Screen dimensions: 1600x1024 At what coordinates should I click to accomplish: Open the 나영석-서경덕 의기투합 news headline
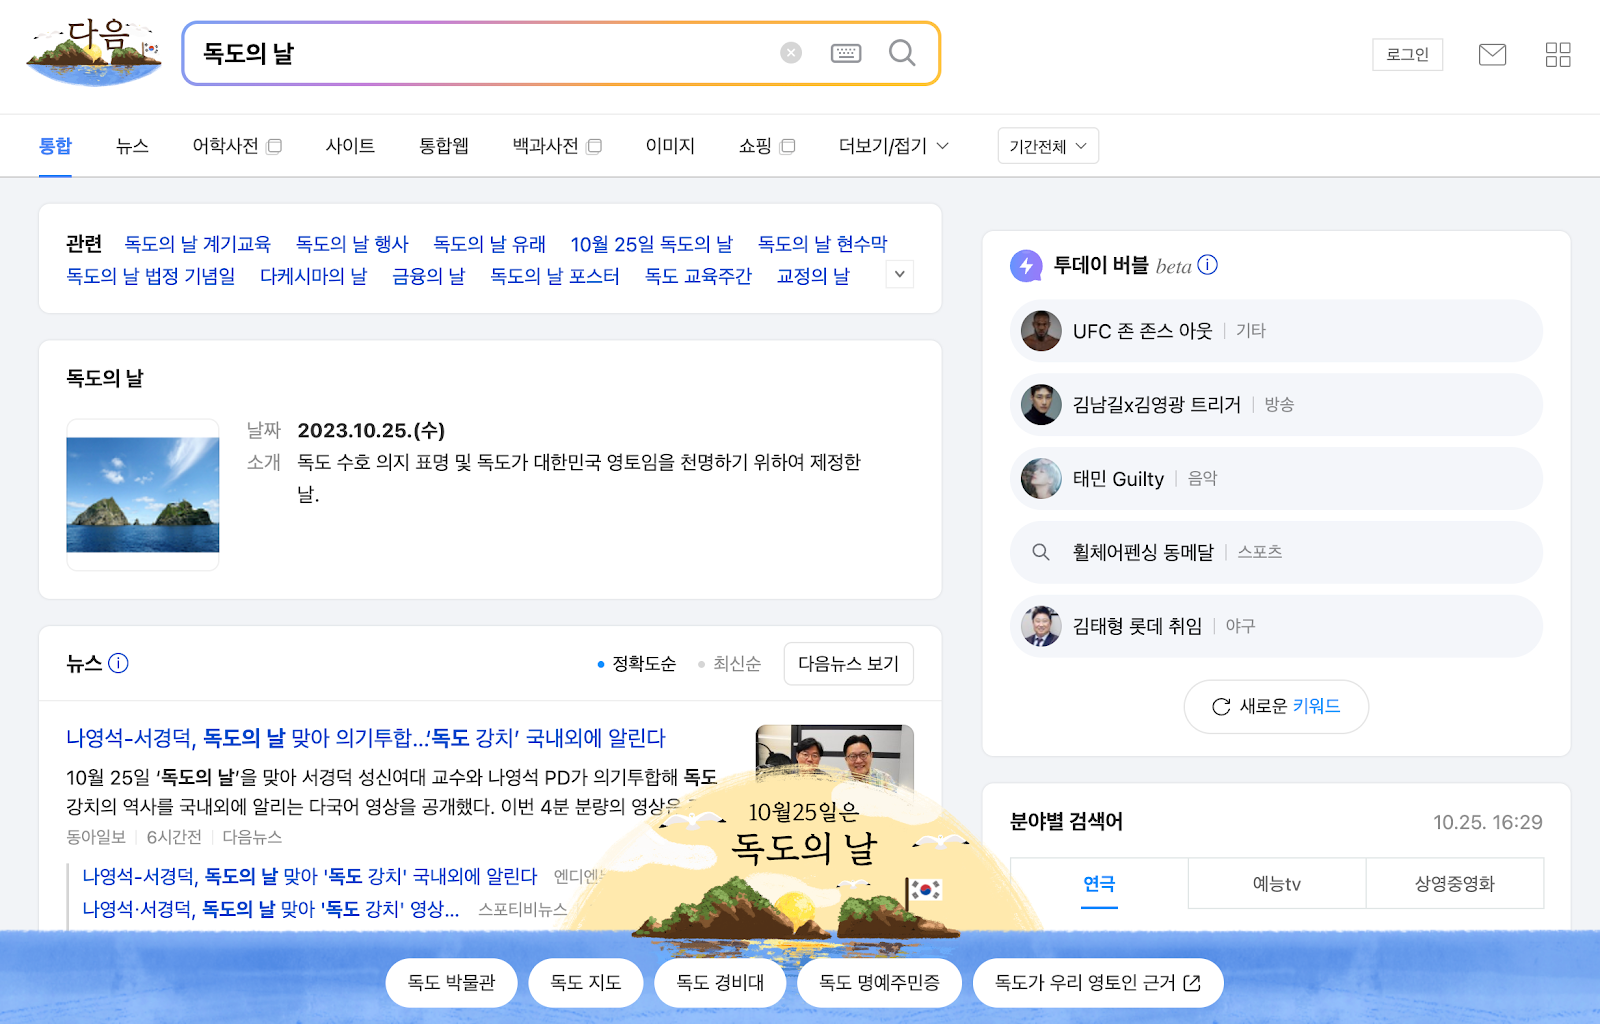366,738
